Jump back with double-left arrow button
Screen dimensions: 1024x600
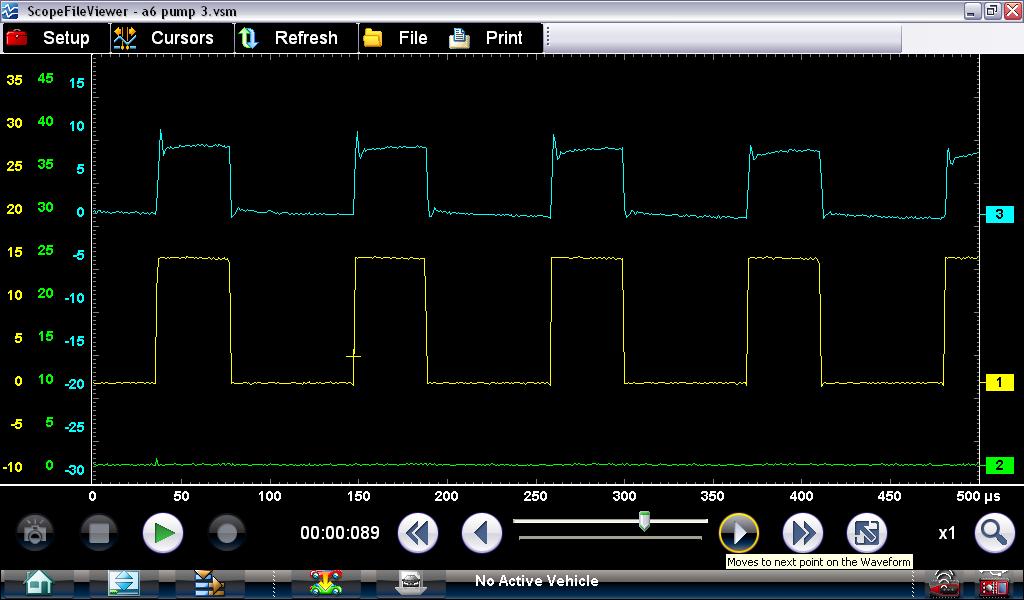(x=418, y=533)
